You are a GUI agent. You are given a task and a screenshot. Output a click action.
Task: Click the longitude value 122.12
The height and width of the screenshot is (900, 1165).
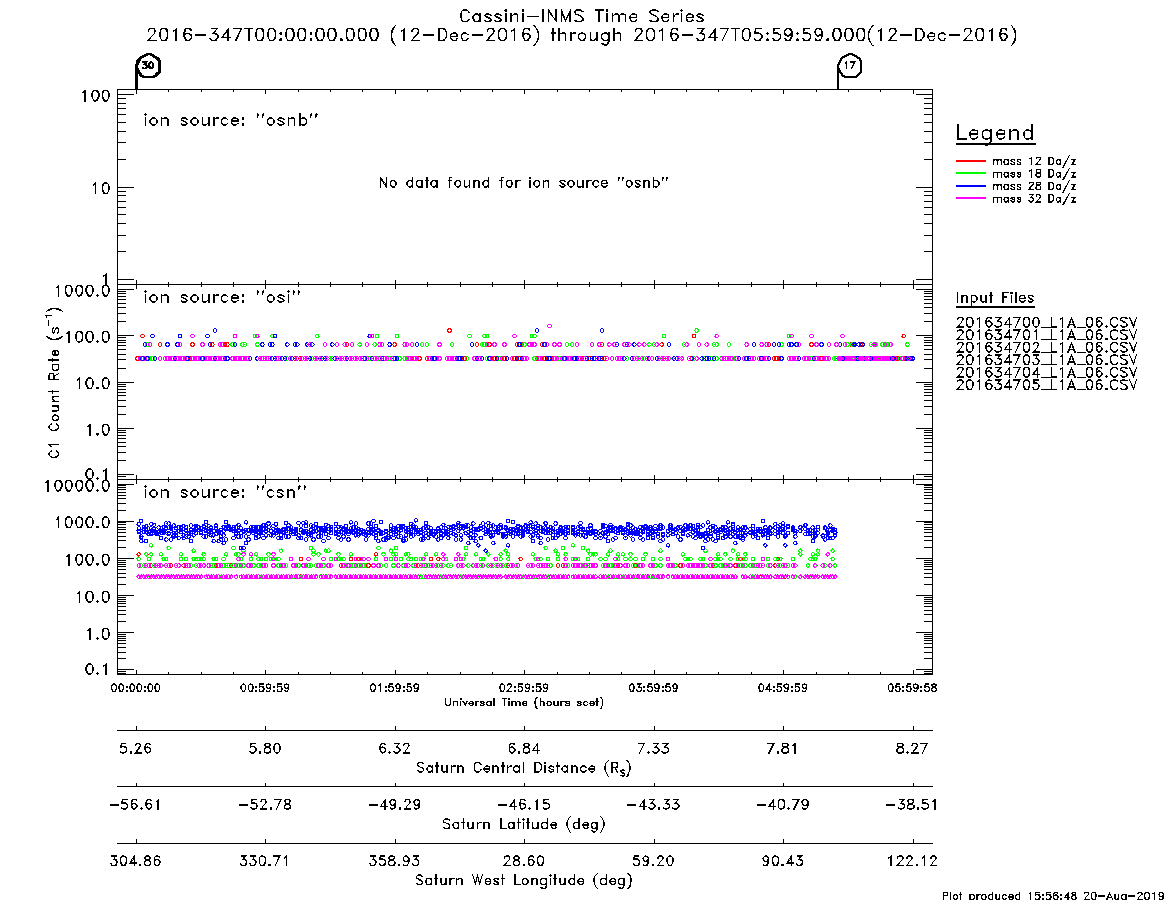pyautogui.click(x=912, y=861)
